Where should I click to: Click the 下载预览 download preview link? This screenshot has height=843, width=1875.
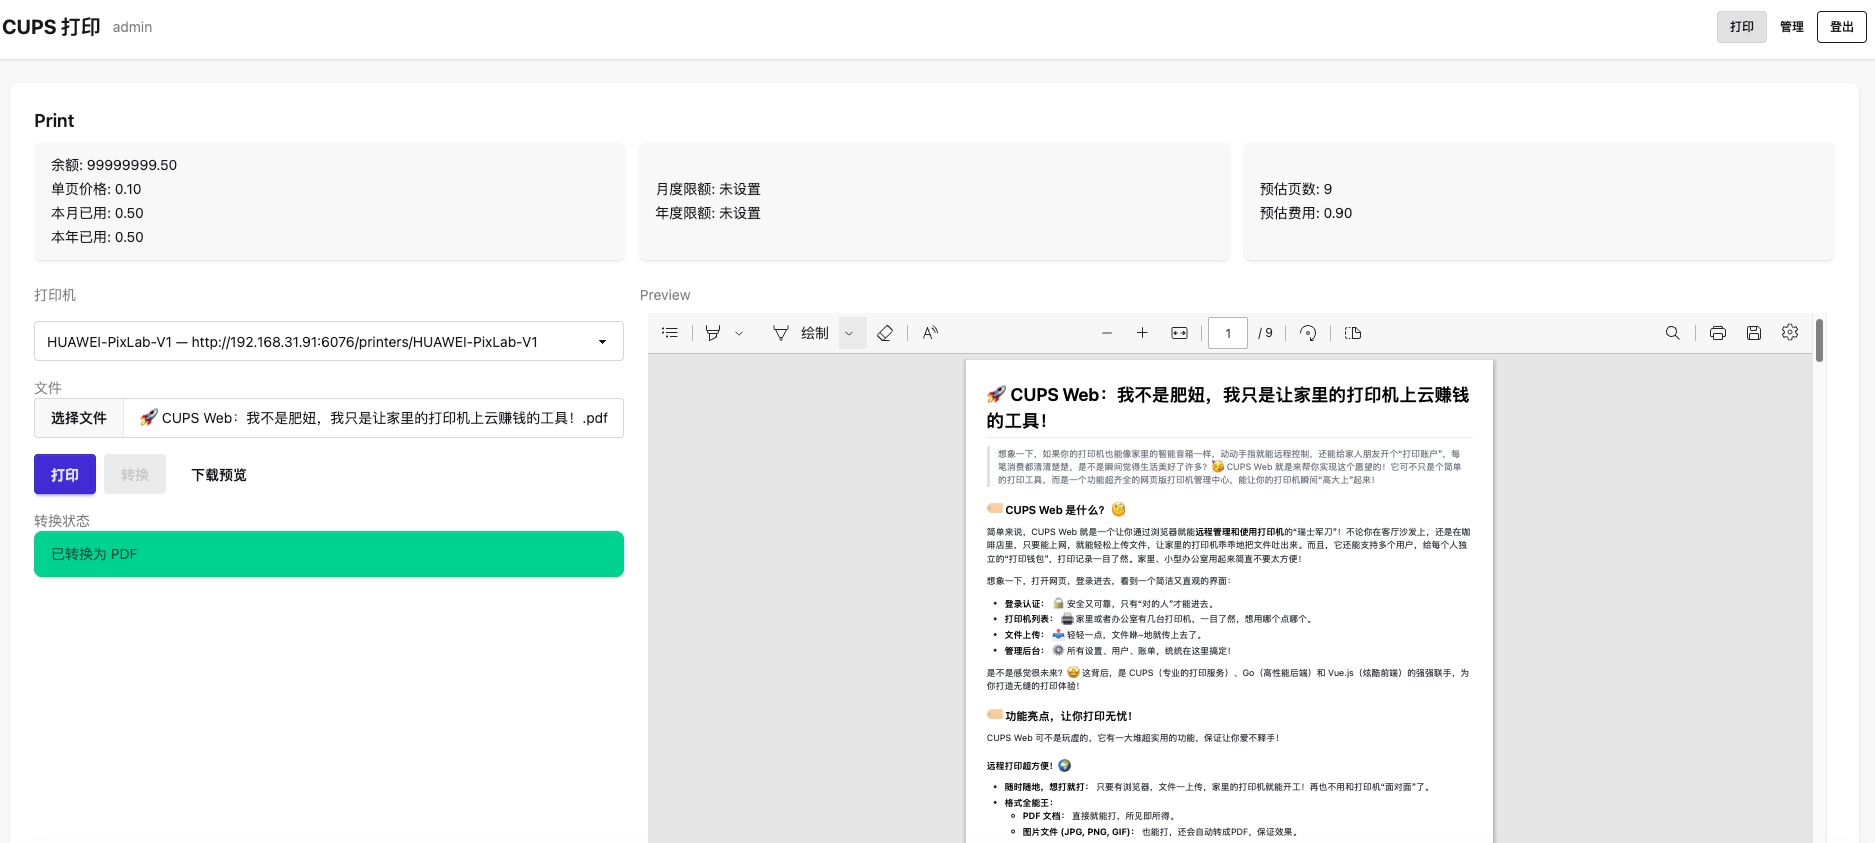pos(219,475)
